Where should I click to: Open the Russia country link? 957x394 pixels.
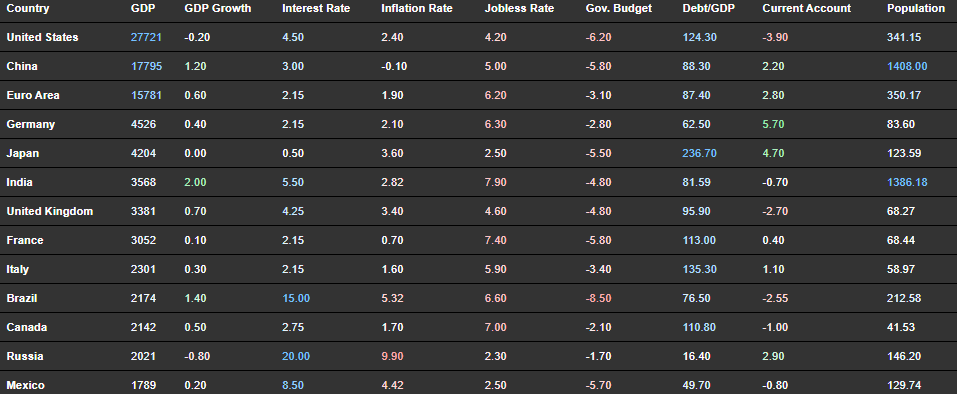pos(24,356)
